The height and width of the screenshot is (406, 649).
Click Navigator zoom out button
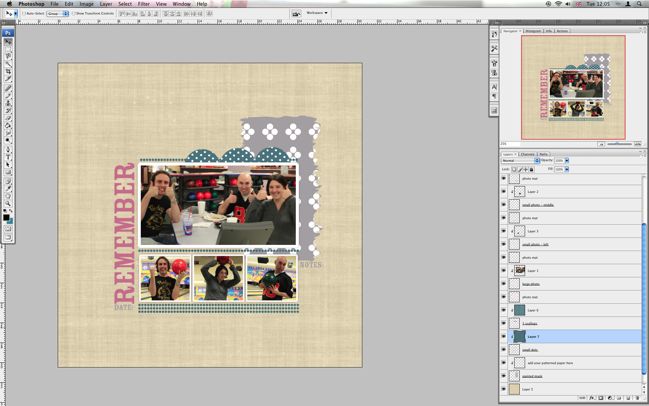(x=601, y=144)
